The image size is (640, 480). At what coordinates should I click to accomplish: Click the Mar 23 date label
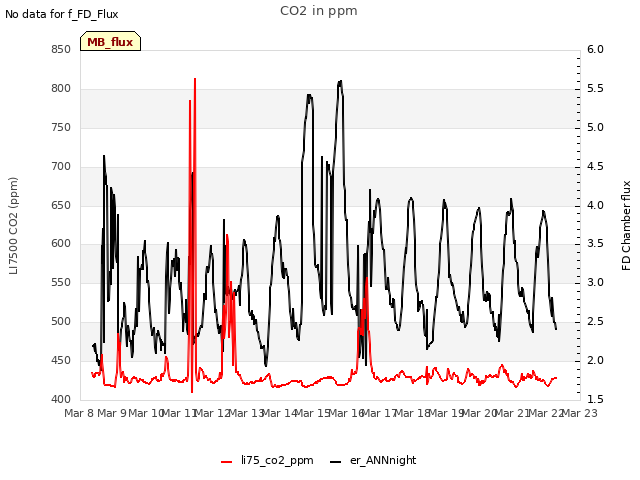[x=580, y=413]
